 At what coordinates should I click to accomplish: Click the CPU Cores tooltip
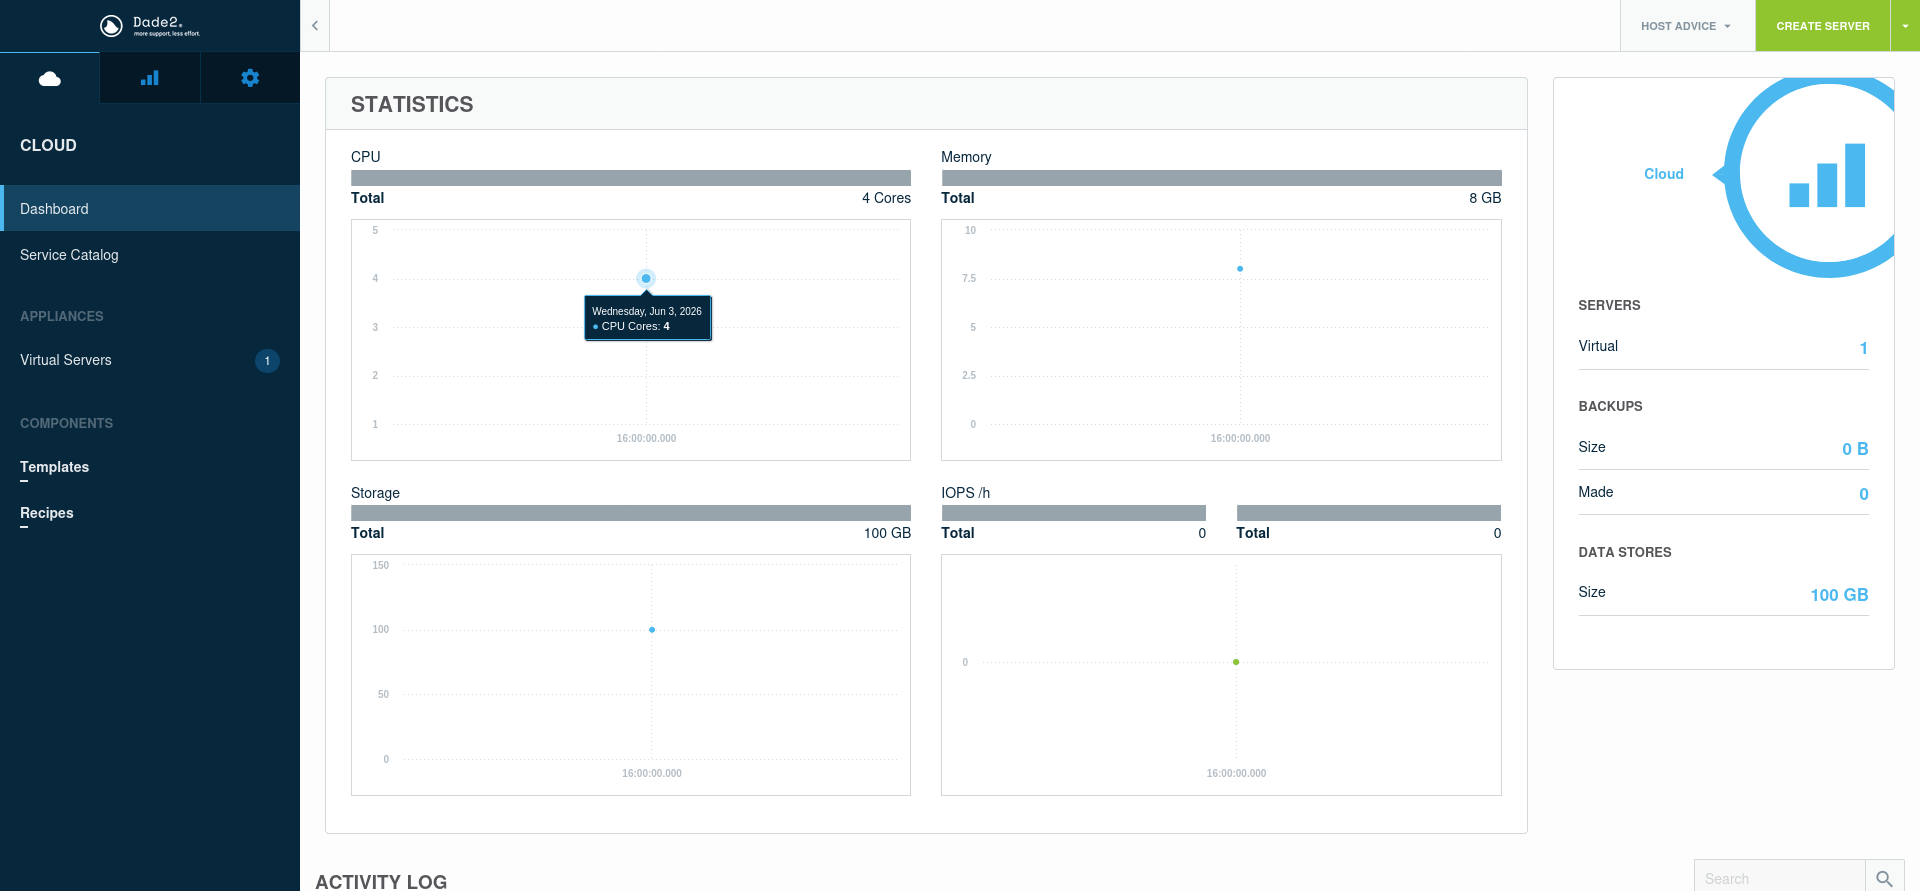coord(648,318)
